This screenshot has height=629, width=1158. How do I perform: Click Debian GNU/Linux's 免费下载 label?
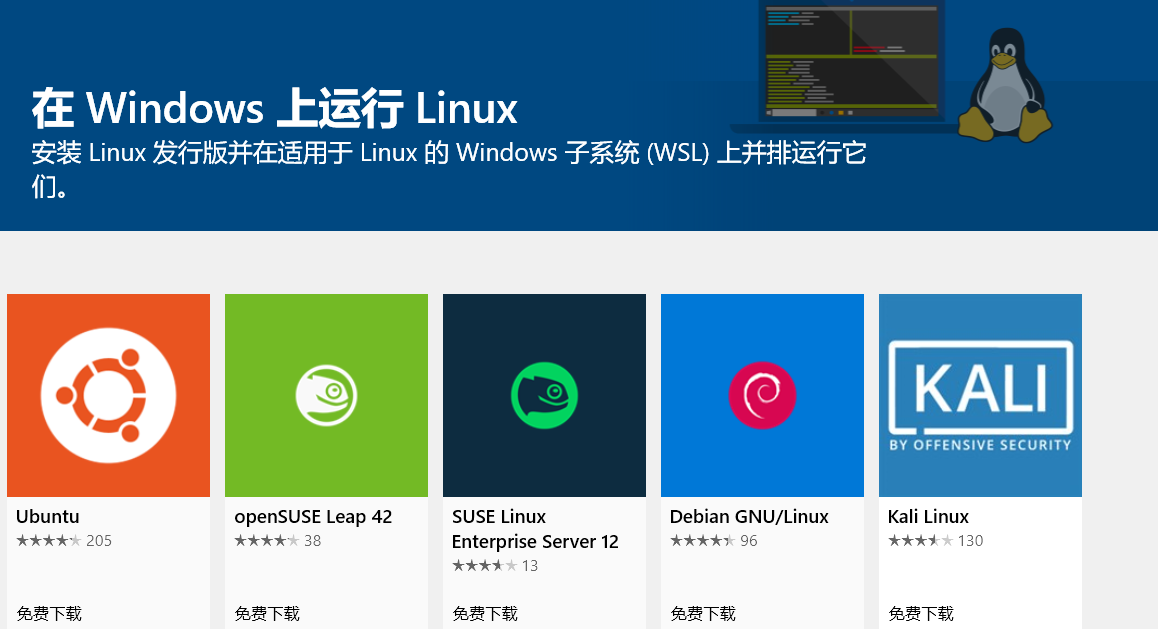click(x=702, y=613)
